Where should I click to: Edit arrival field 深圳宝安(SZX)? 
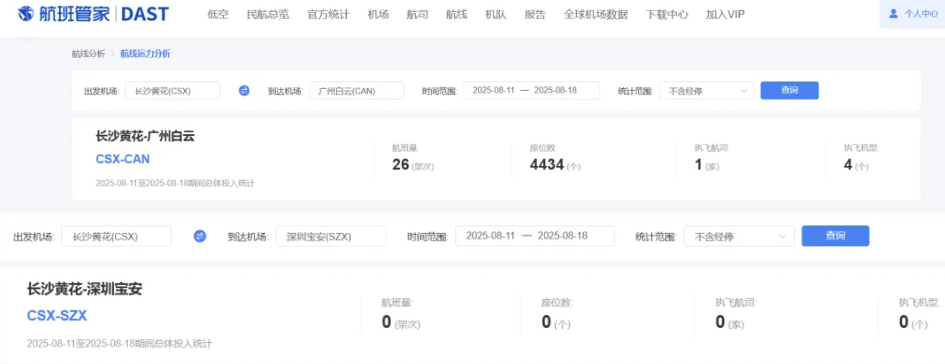(x=331, y=236)
